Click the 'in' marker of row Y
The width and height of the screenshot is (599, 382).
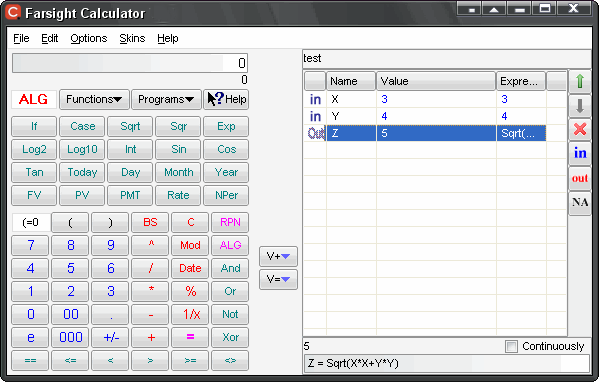315,116
